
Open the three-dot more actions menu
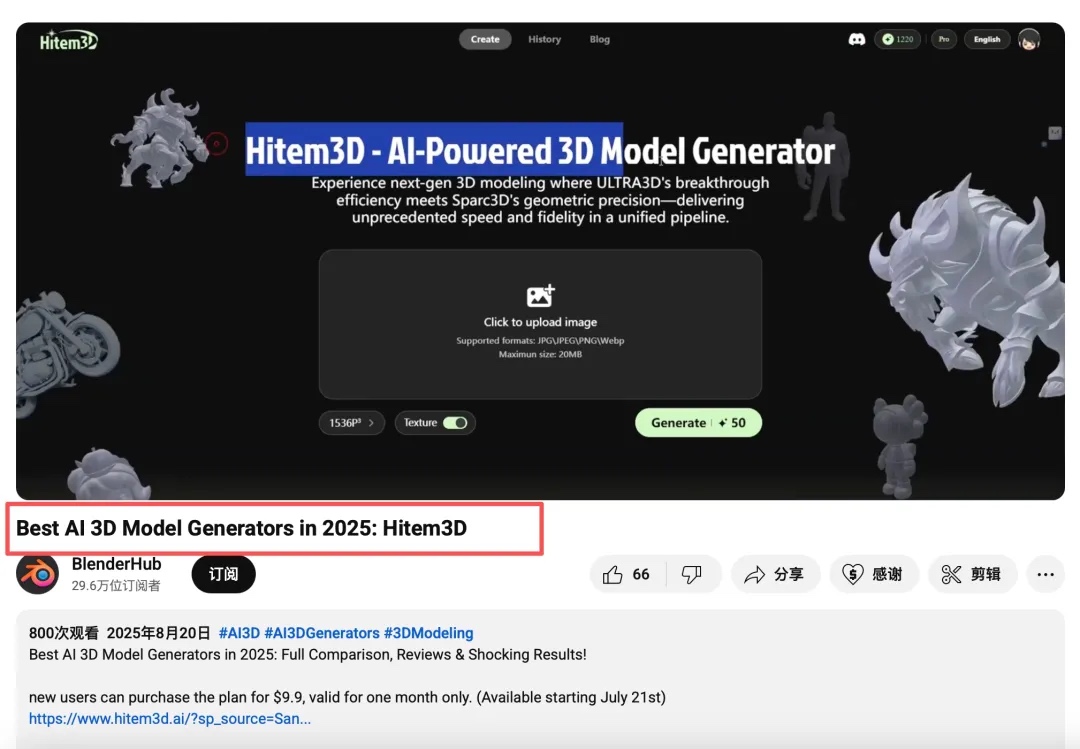[x=1045, y=574]
